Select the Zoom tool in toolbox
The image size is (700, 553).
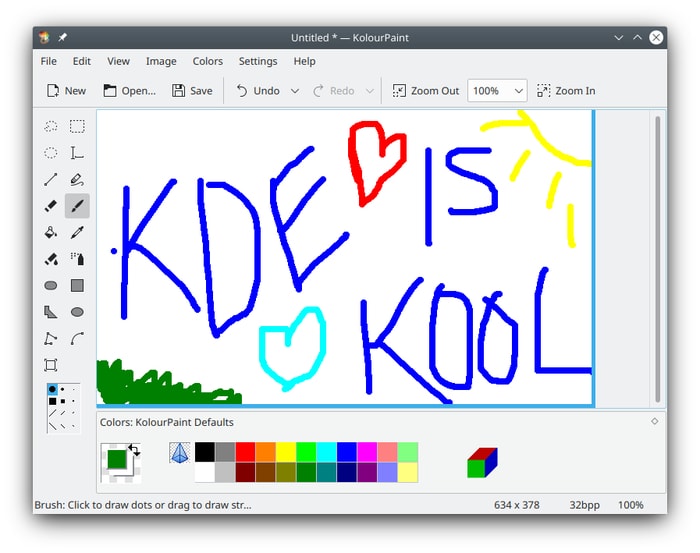pyautogui.click(x=51, y=365)
